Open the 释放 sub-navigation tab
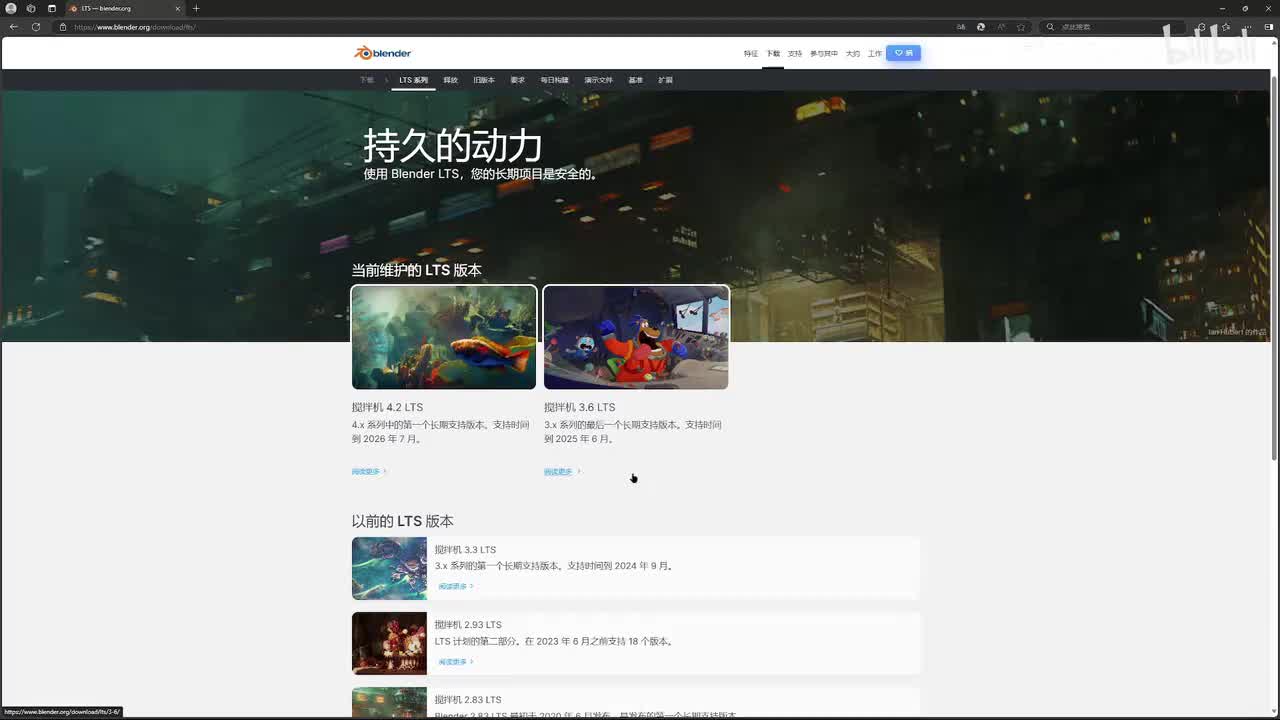This screenshot has height=720, width=1280. pyautogui.click(x=451, y=80)
